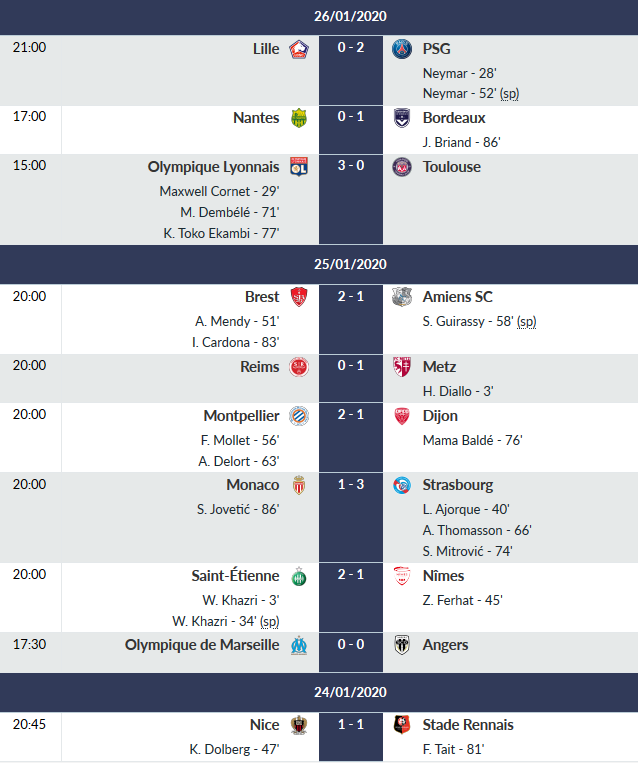
Task: Click the Saint-Étienne green crest icon
Action: click(x=298, y=576)
